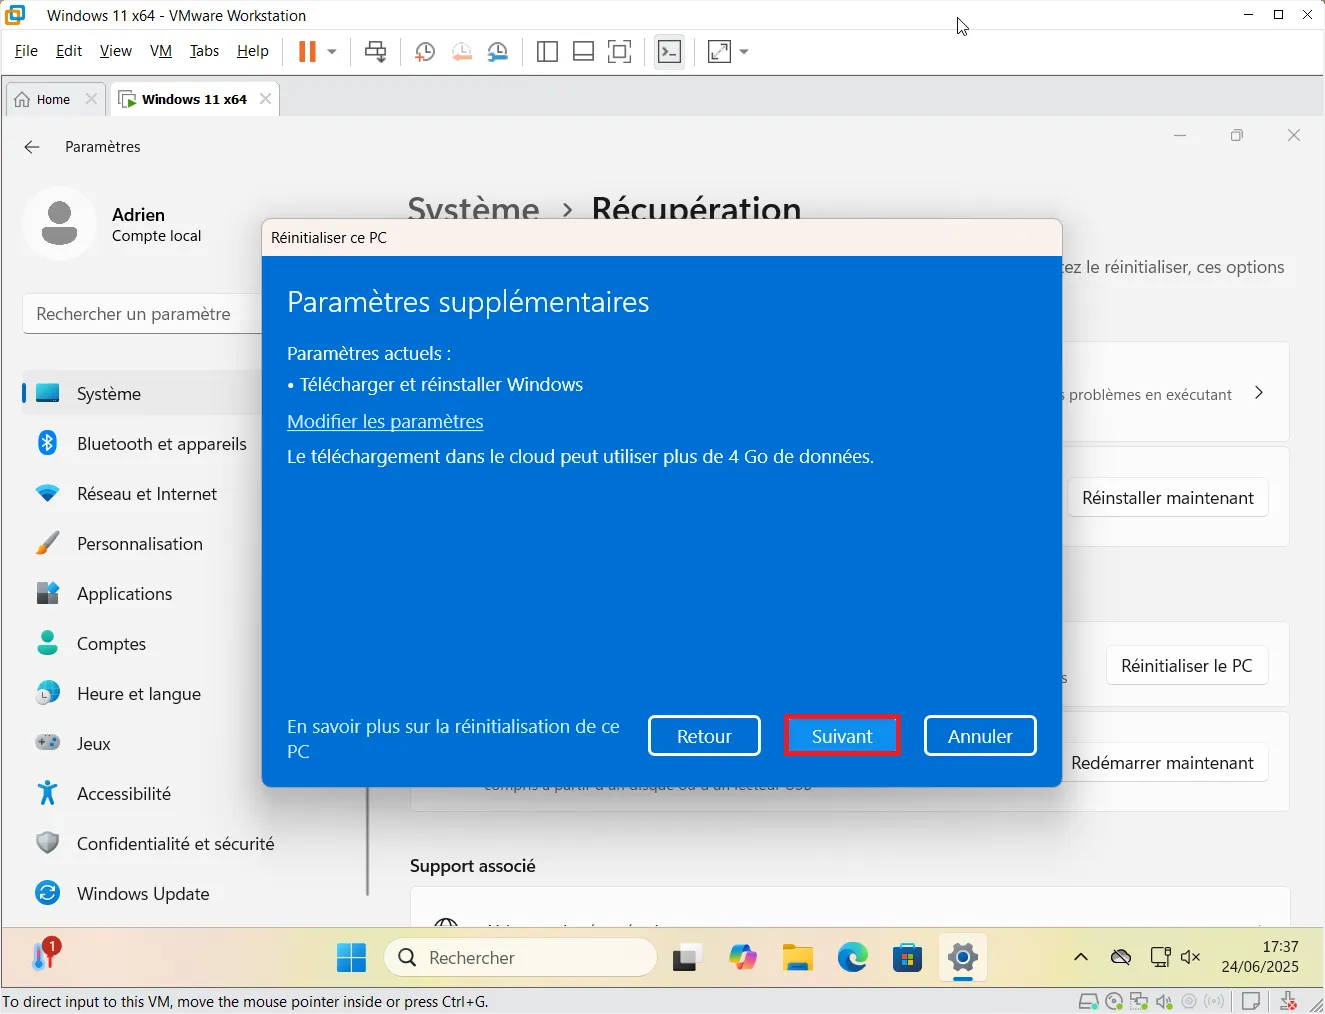Open Comptes settings
Viewport: 1325px width, 1014px height.
tap(141, 644)
